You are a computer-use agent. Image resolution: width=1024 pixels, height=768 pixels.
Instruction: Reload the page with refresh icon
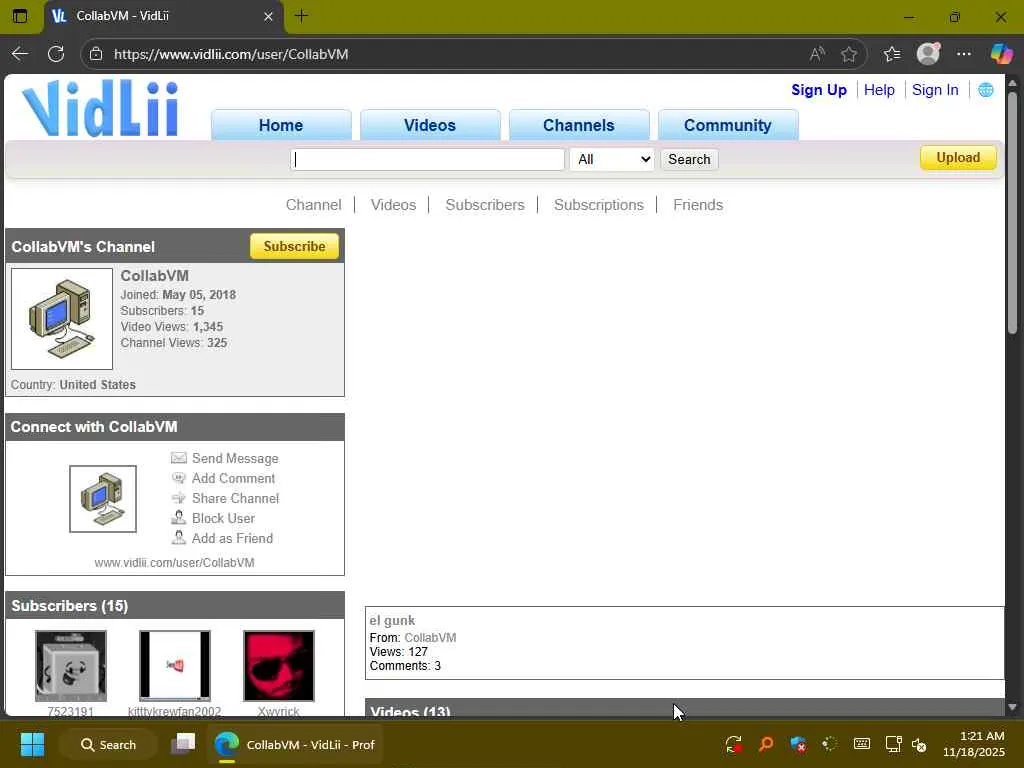(56, 54)
